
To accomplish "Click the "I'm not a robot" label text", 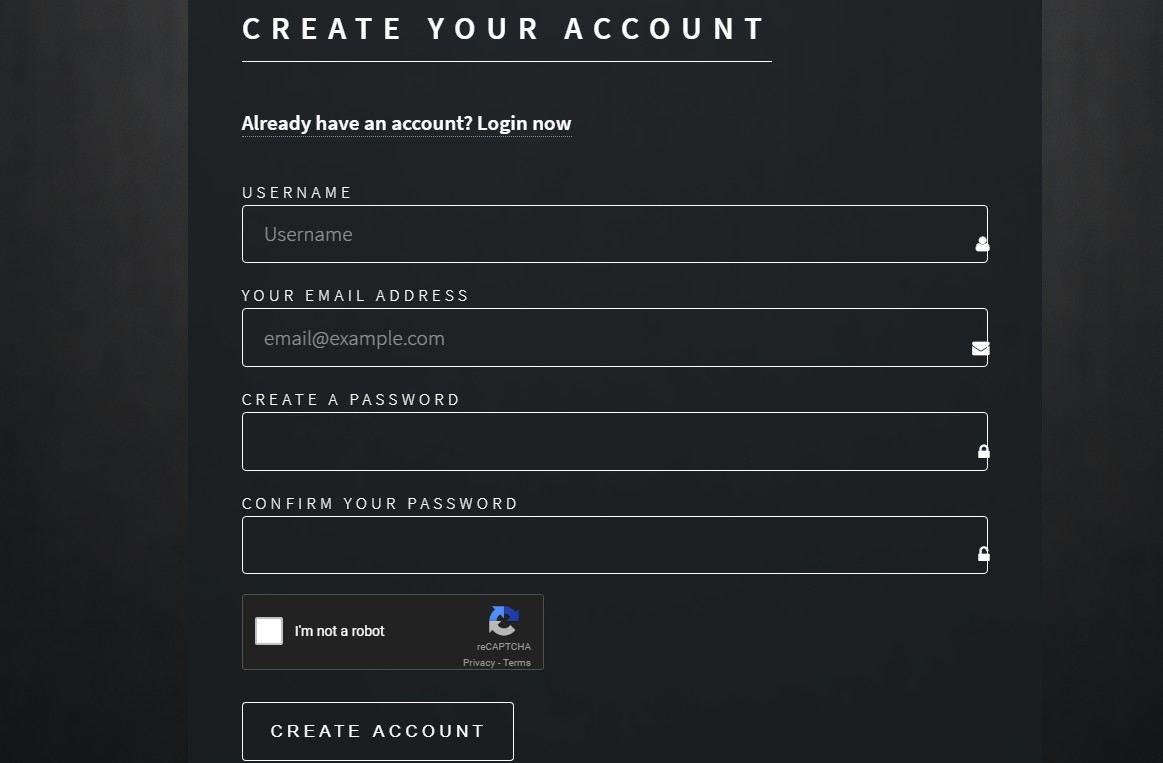I will coord(340,631).
